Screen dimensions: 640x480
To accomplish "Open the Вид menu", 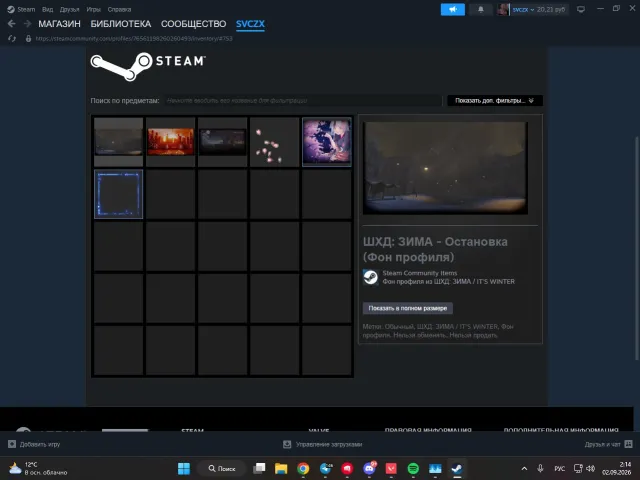I will [47, 9].
